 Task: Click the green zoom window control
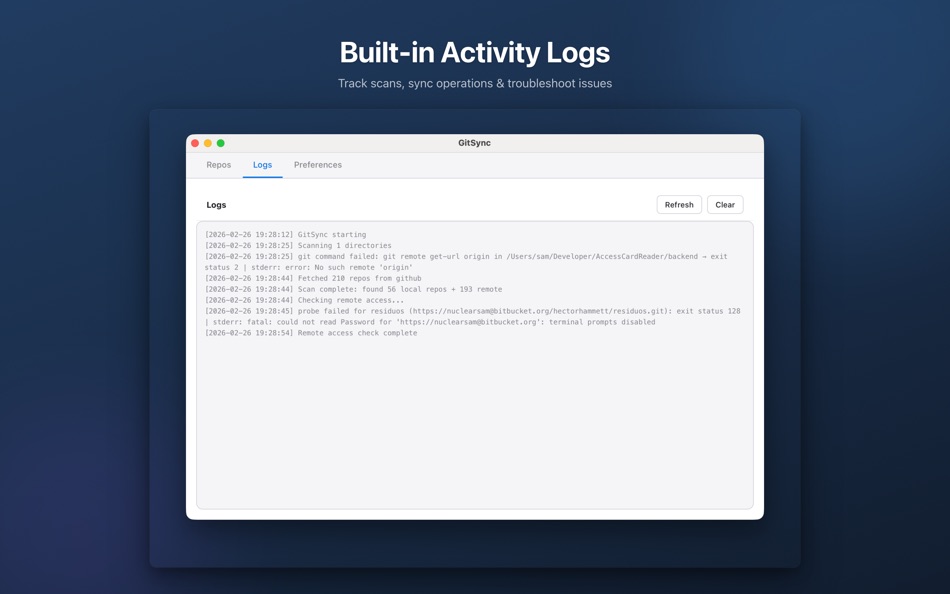(x=220, y=142)
